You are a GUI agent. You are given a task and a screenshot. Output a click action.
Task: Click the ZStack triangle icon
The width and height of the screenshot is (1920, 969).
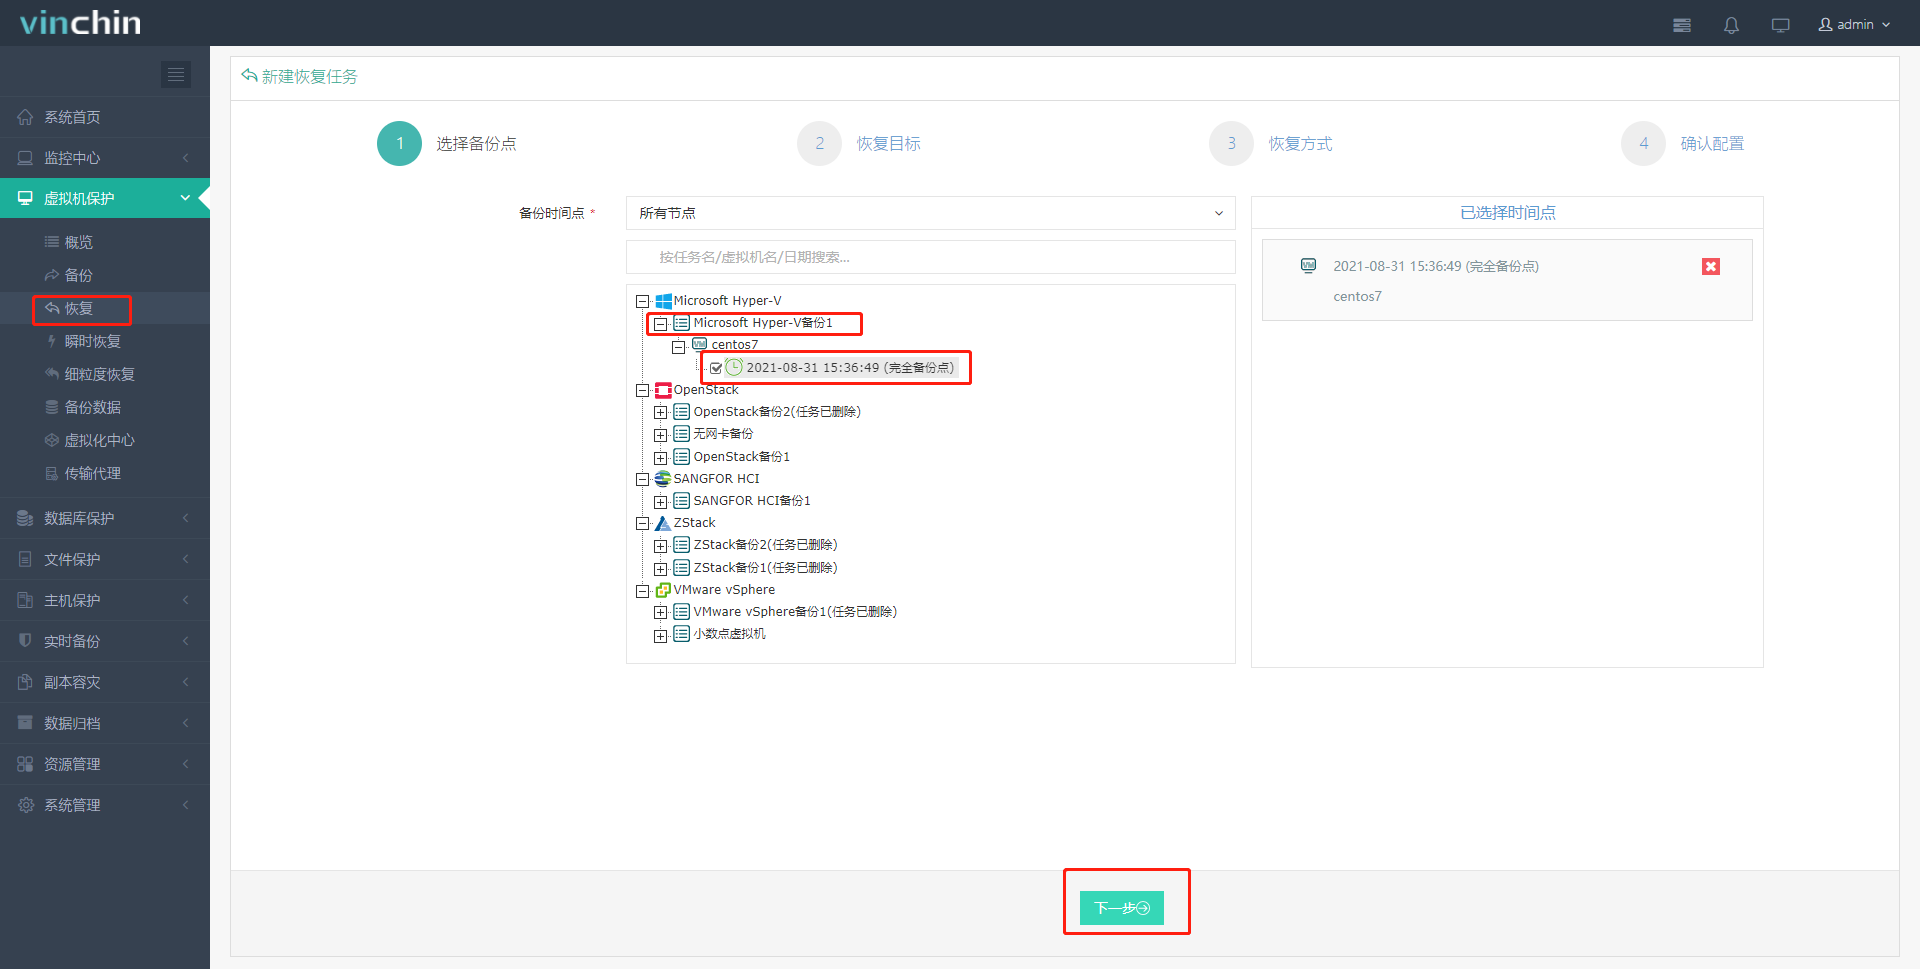pos(663,523)
